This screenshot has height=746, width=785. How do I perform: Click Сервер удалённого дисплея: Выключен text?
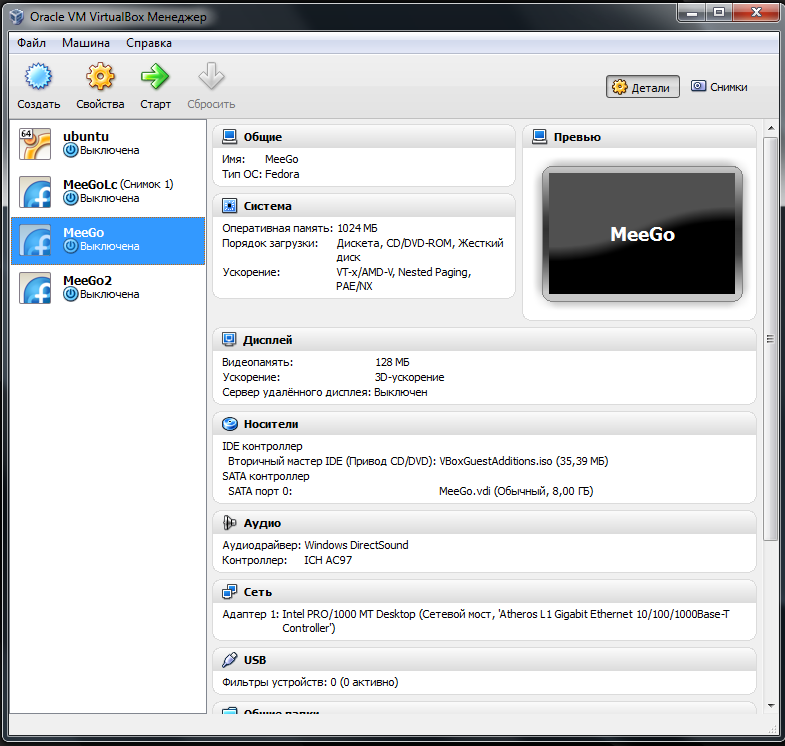(x=324, y=393)
